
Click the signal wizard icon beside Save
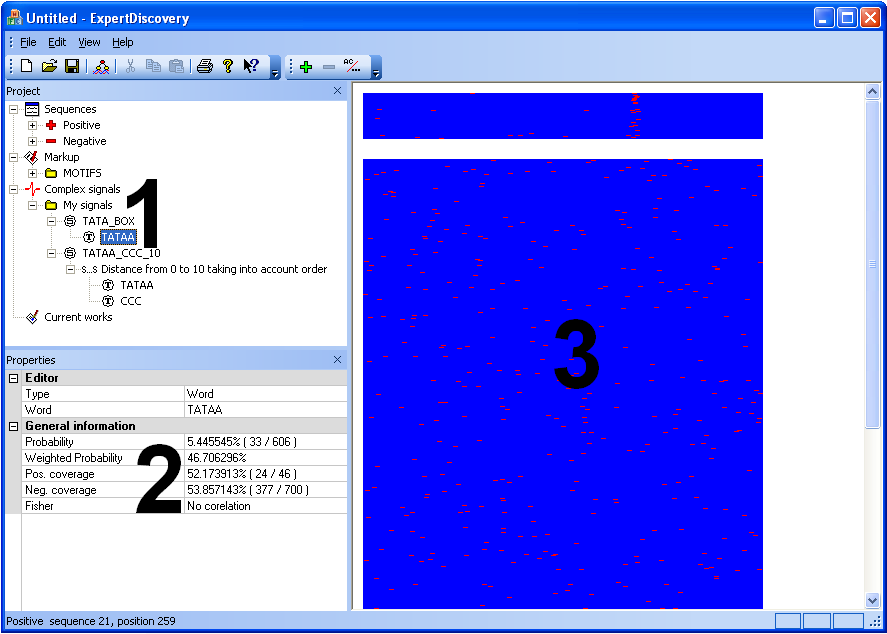[101, 67]
